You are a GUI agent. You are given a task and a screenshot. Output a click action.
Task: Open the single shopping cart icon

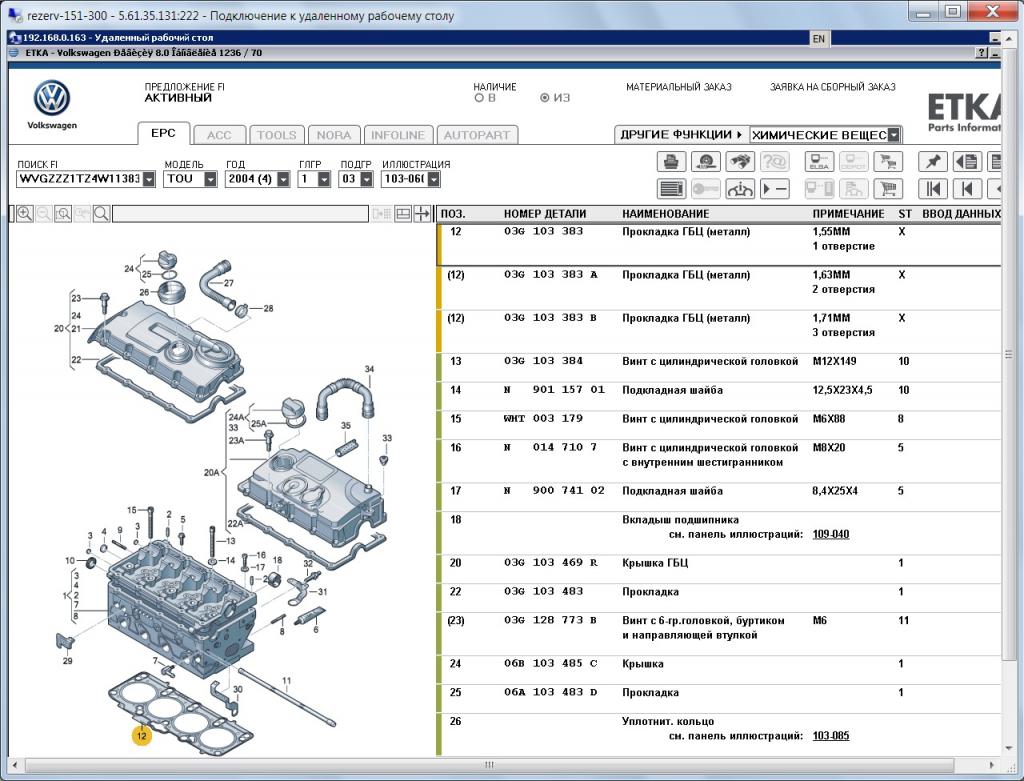[888, 189]
